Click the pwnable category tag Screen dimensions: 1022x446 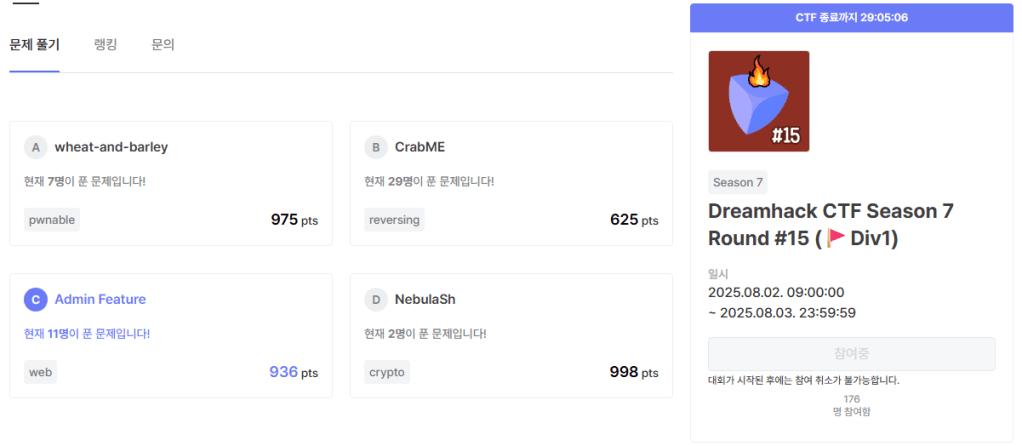[x=51, y=220]
